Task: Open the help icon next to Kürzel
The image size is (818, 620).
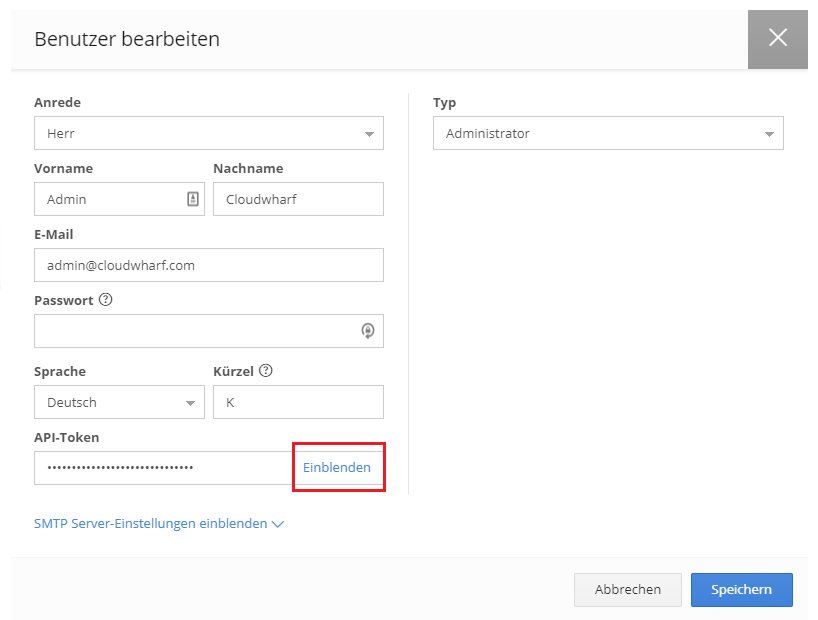Action: (265, 371)
